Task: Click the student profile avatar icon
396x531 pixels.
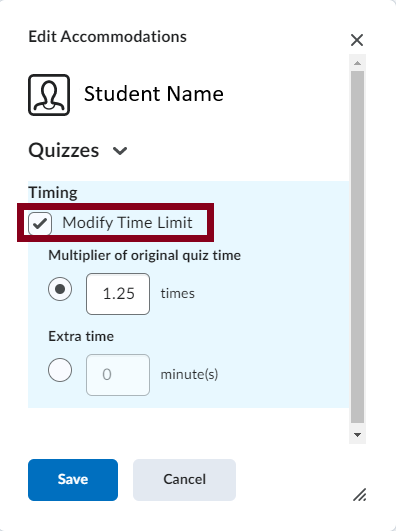Action: pyautogui.click(x=49, y=95)
